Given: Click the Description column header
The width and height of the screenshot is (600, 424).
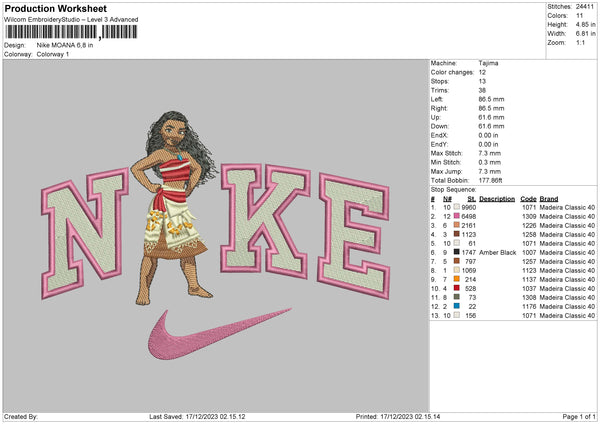Looking at the screenshot, I should click(497, 199).
